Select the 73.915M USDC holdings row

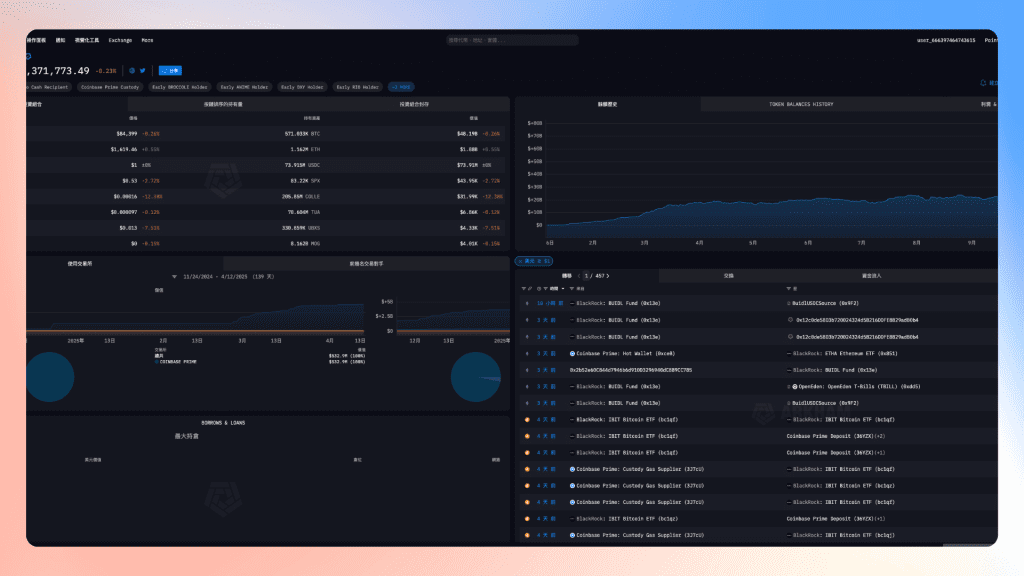[x=268, y=165]
